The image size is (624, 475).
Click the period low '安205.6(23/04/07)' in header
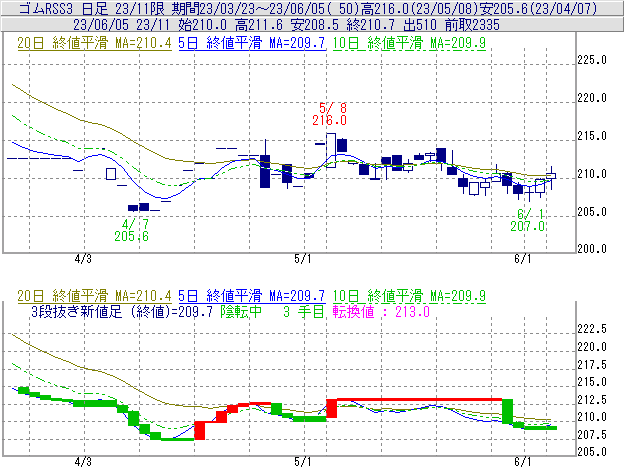(538, 8)
